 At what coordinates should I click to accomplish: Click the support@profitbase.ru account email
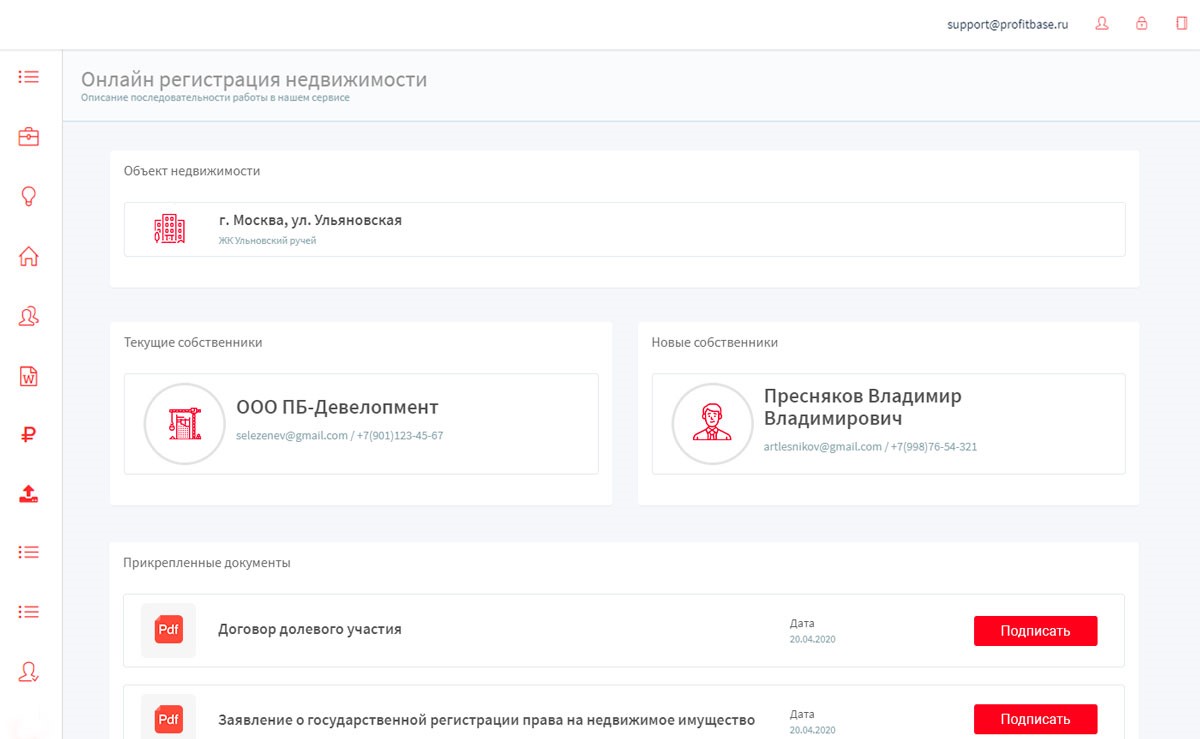coord(1007,25)
